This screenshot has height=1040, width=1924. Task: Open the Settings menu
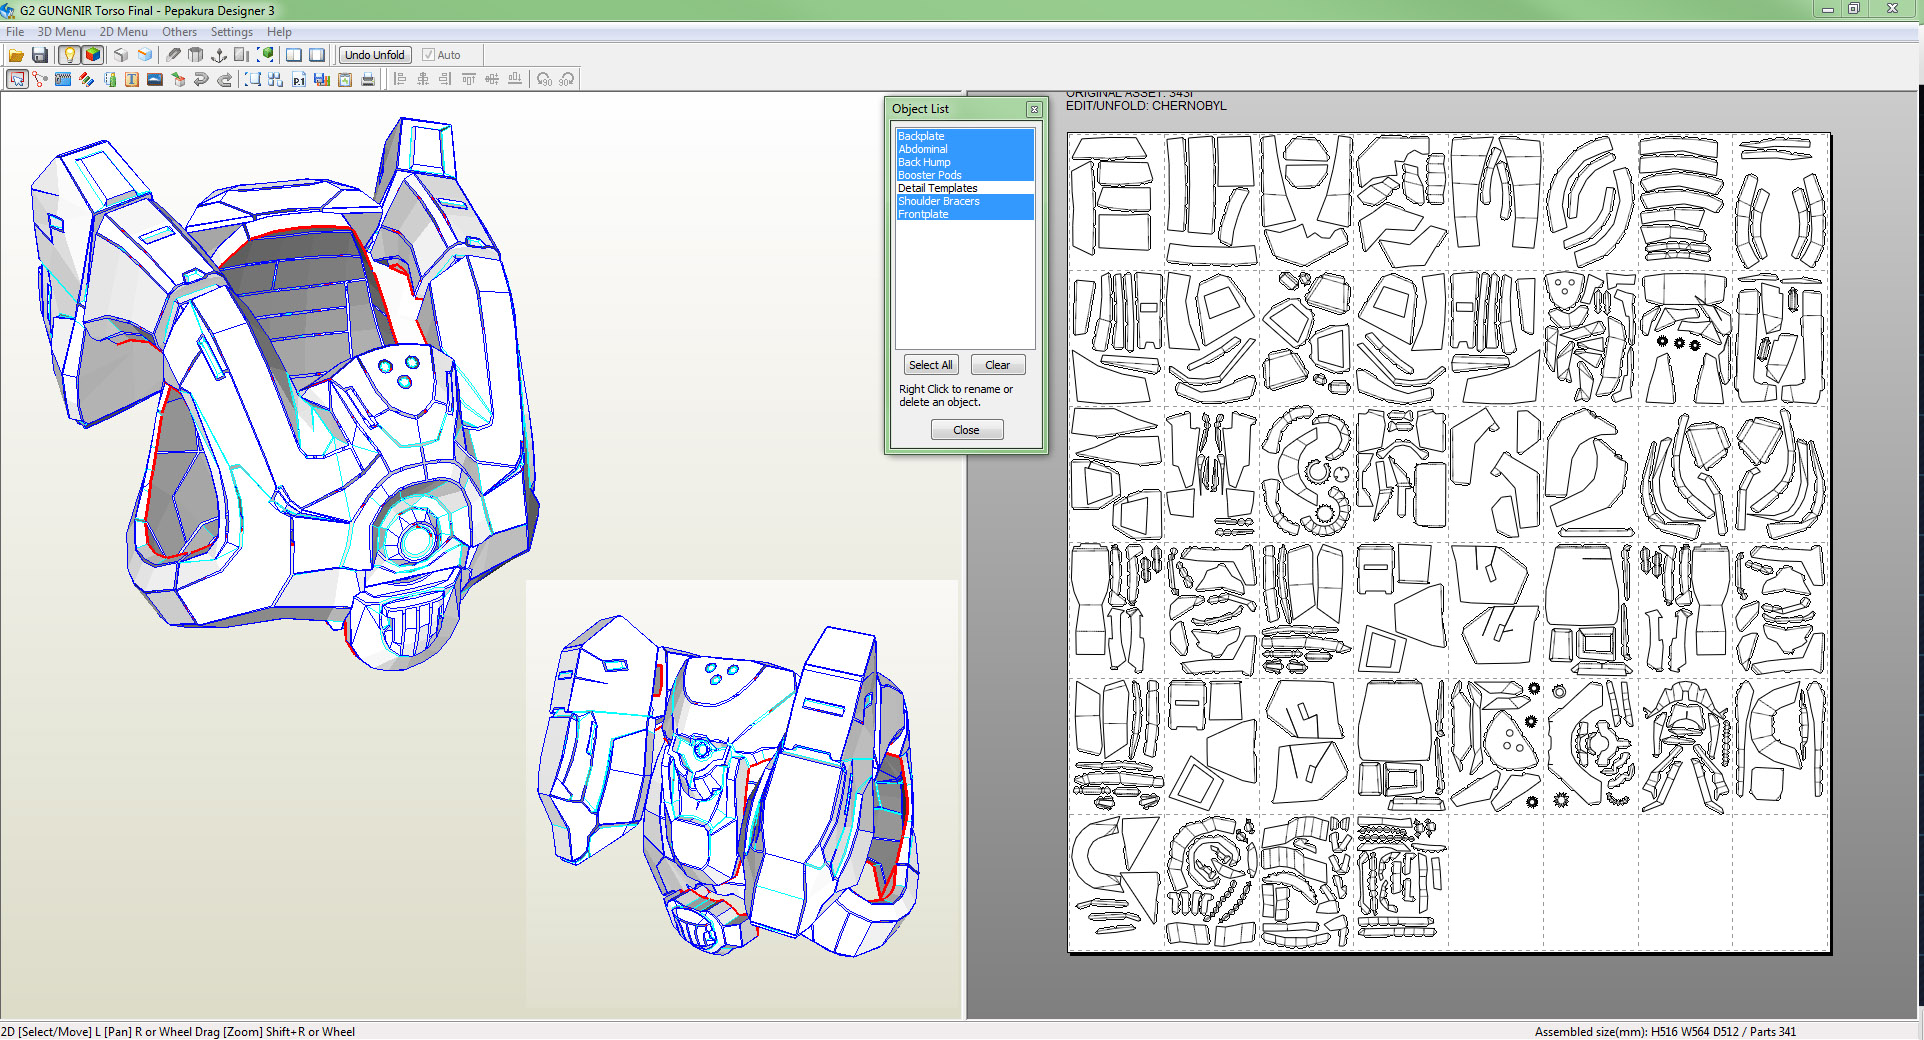[x=232, y=32]
